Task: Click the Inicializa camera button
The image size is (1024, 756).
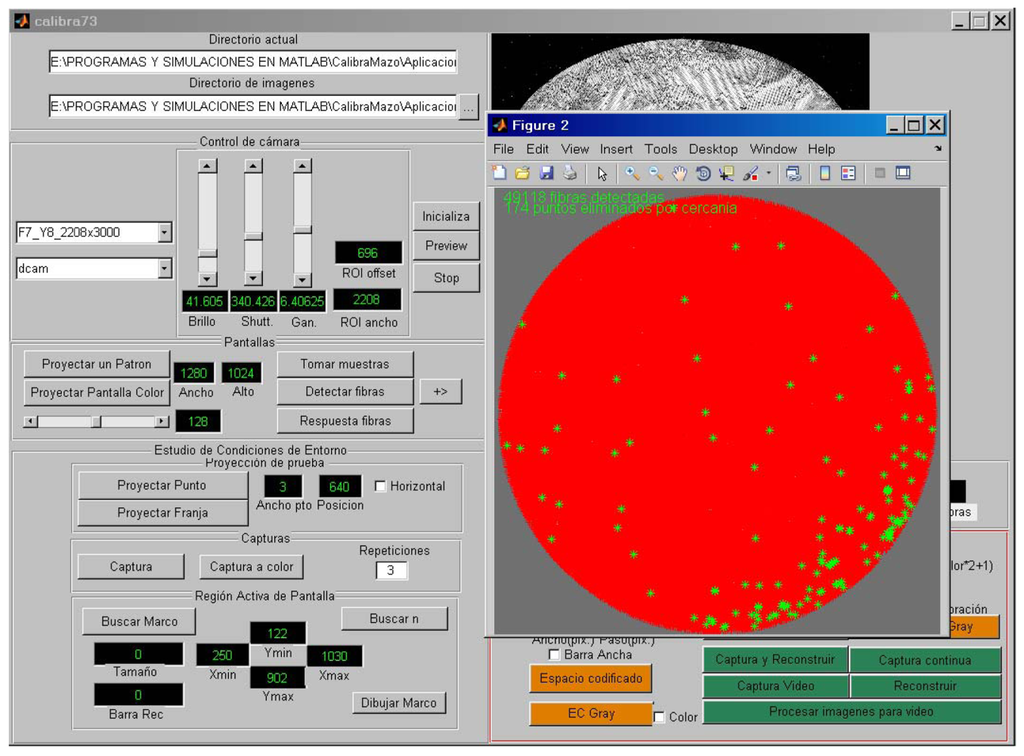Action: click(x=446, y=216)
